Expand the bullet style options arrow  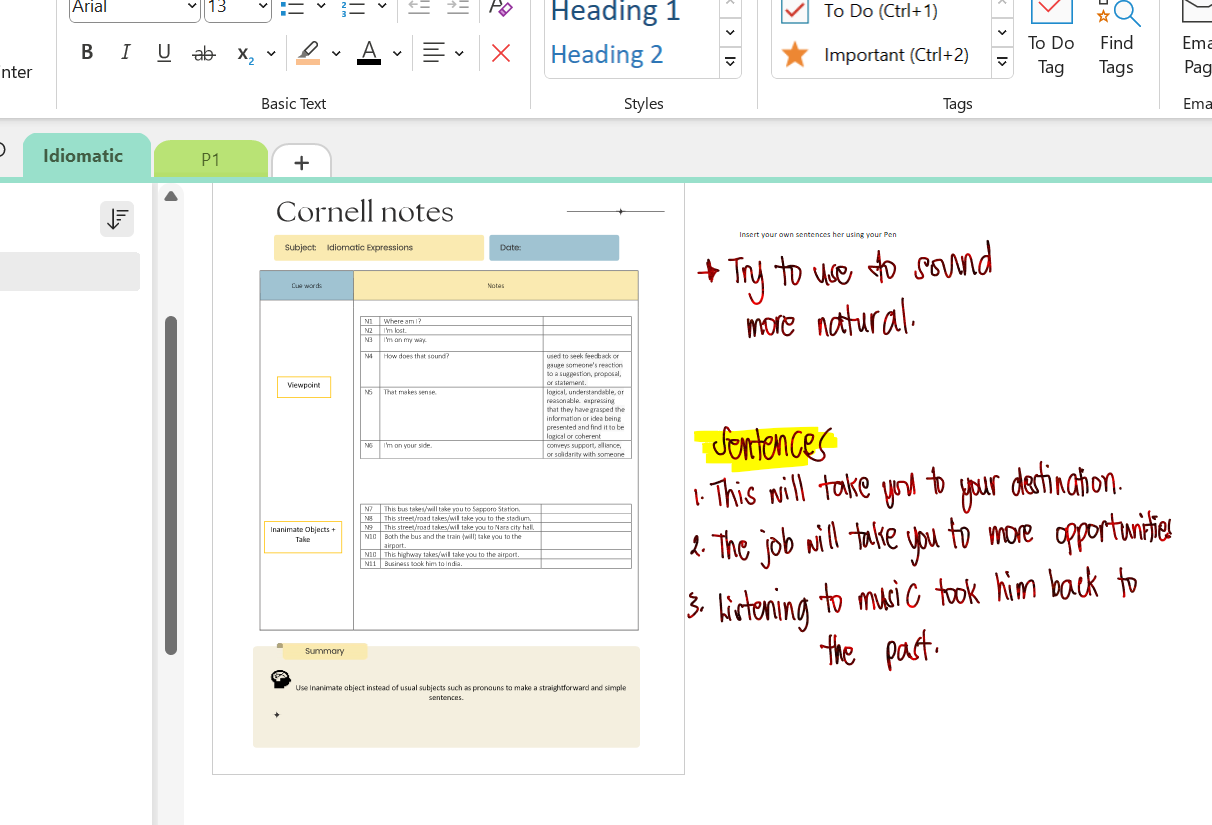click(321, 8)
